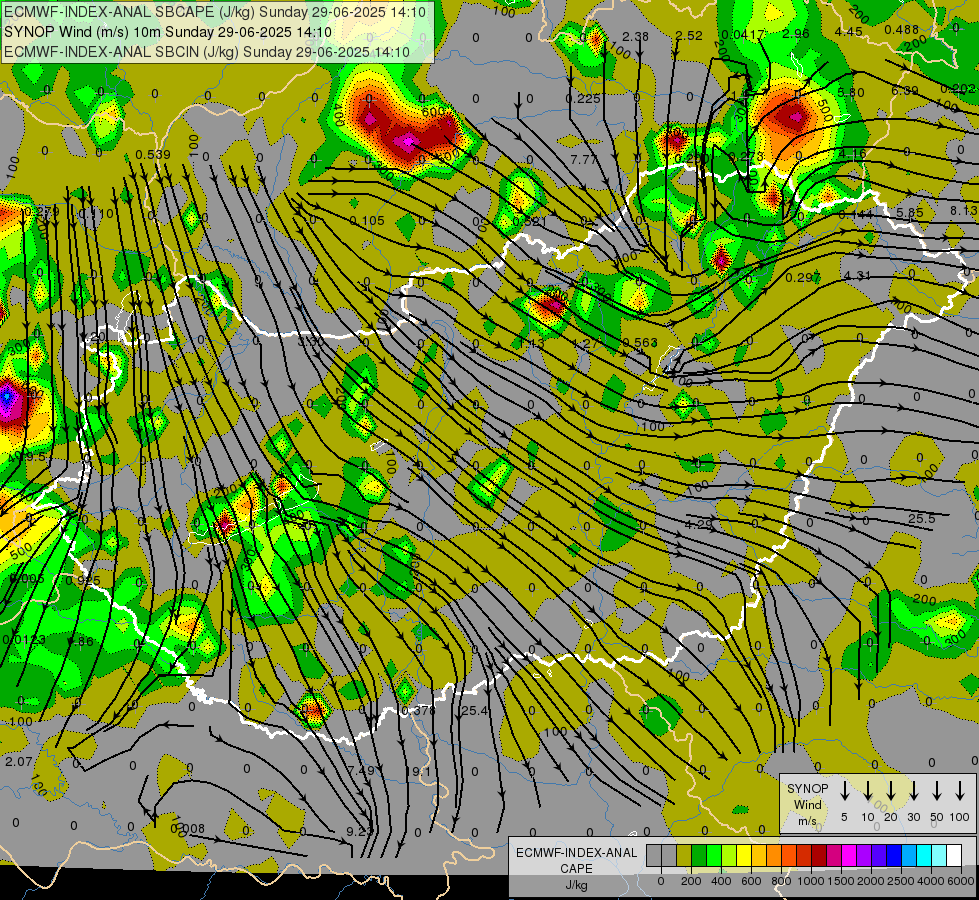Viewport: 979px width, 900px height.
Task: Select the dark green swatch in the CAPE scale
Action: click(699, 855)
